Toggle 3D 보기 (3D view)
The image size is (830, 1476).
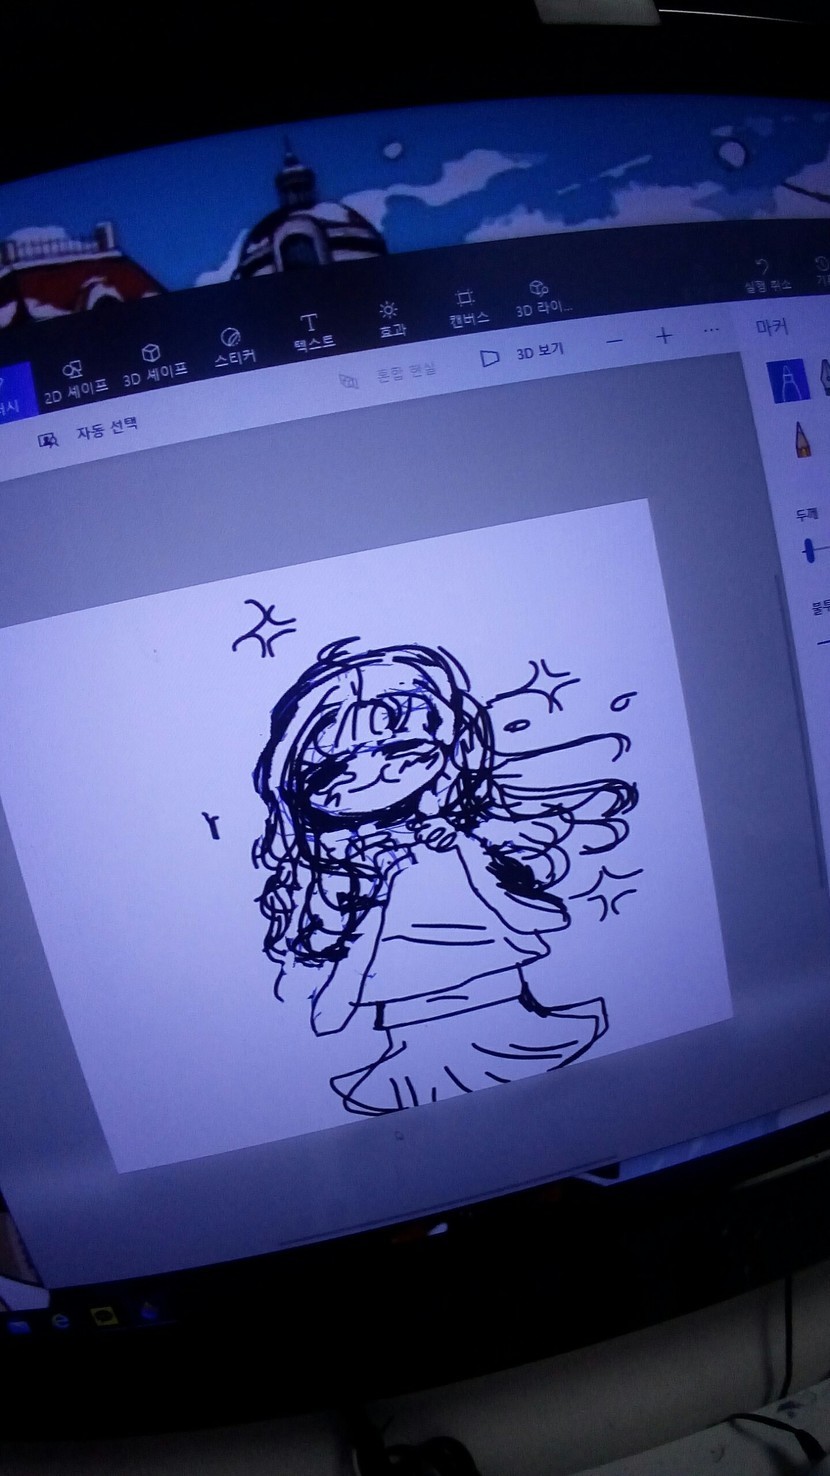(522, 354)
